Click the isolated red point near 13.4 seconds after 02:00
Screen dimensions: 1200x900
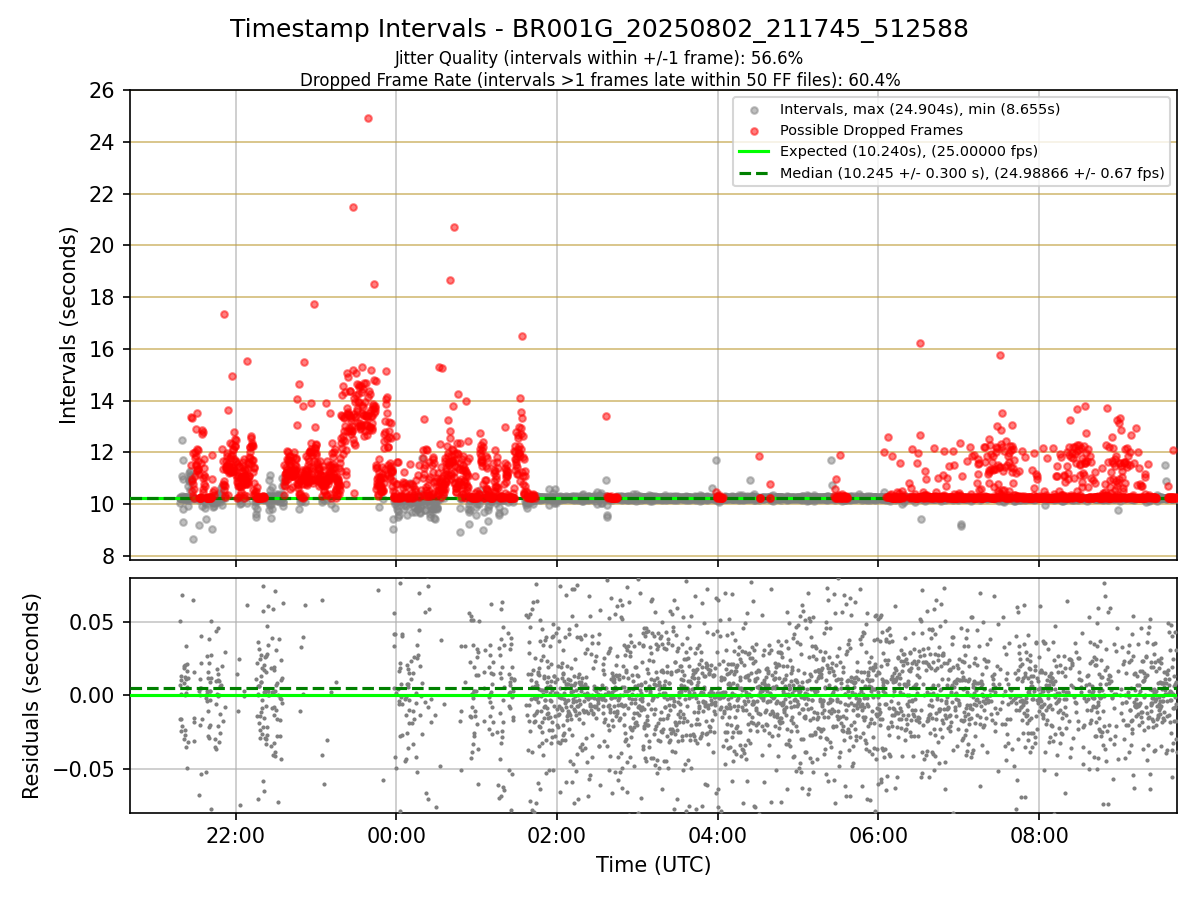point(605,416)
